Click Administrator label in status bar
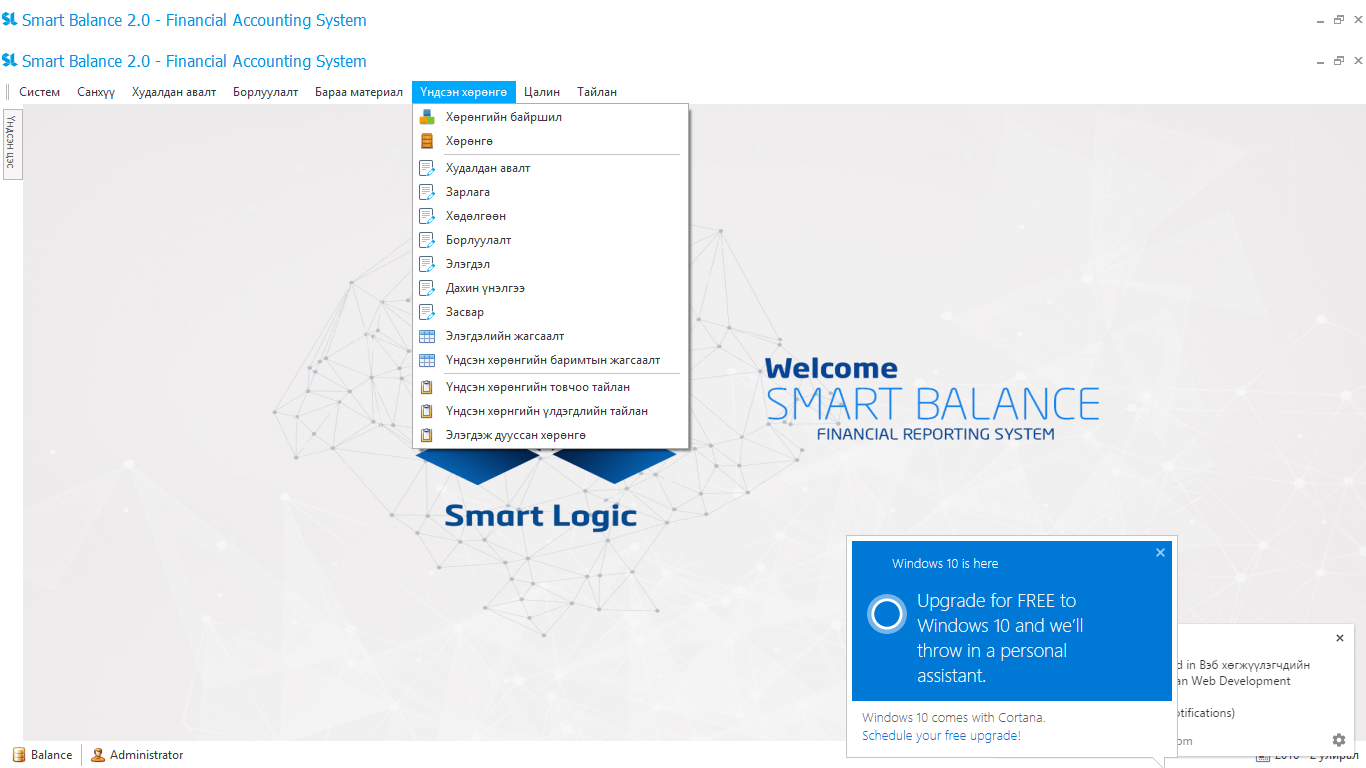 146,755
